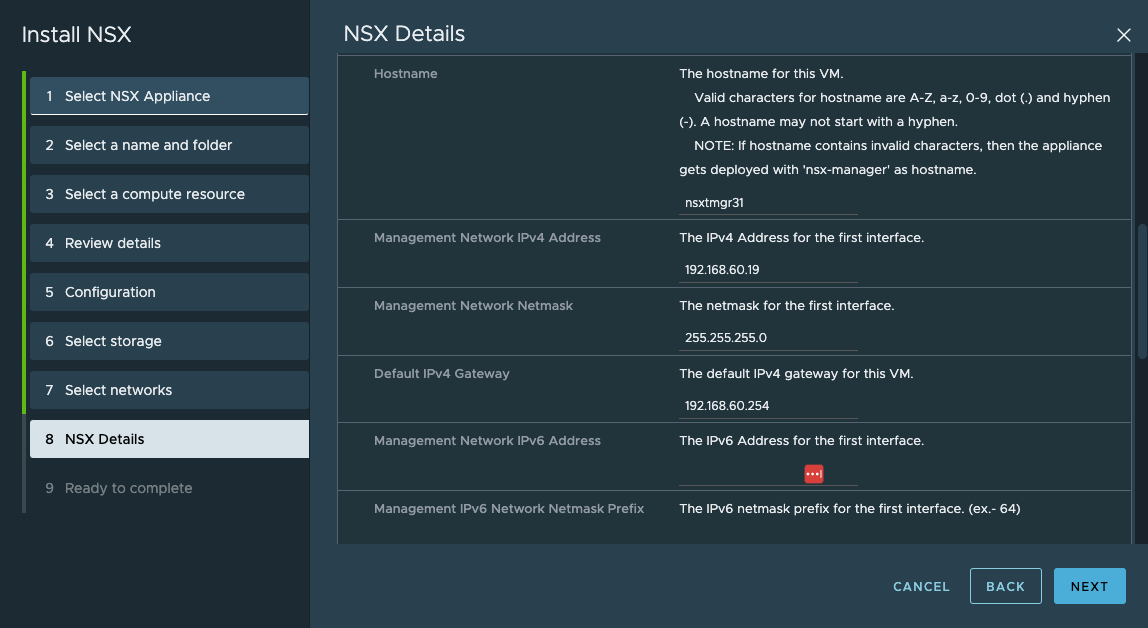Viewport: 1148px width, 628px height.
Task: Select step 8 NSX Details
Action: (169, 439)
